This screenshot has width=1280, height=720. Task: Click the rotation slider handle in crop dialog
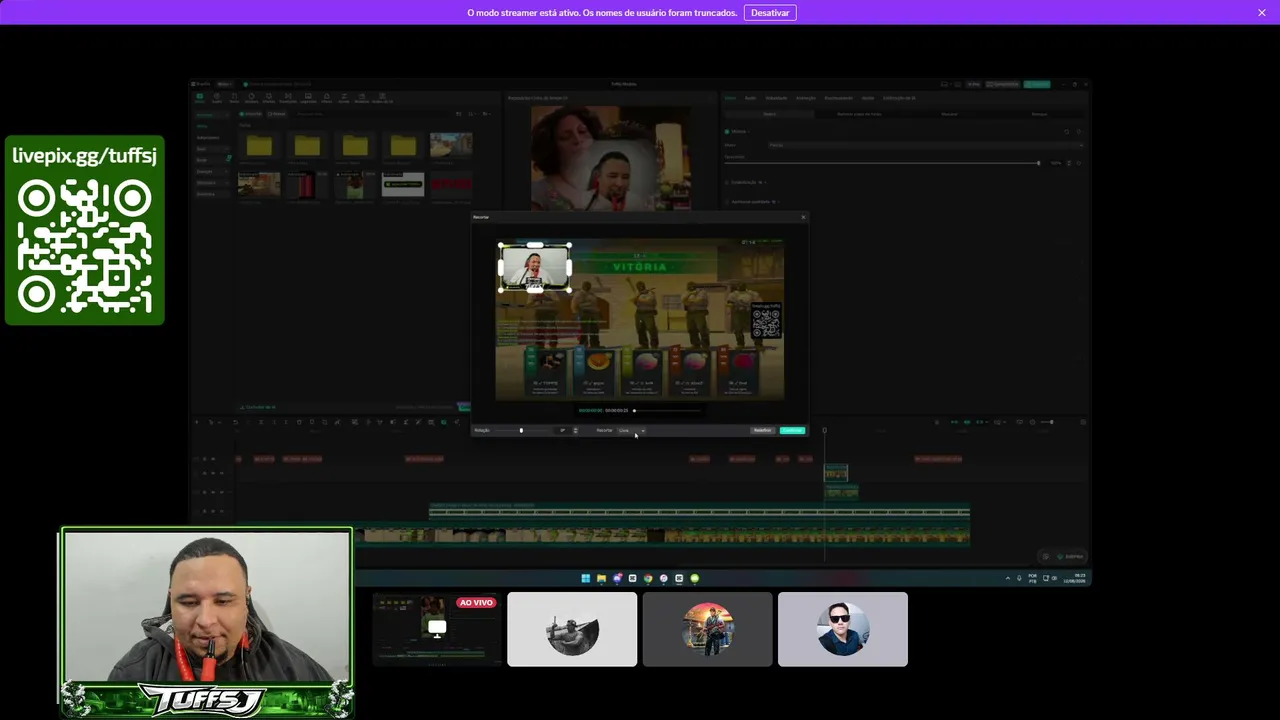(x=521, y=431)
